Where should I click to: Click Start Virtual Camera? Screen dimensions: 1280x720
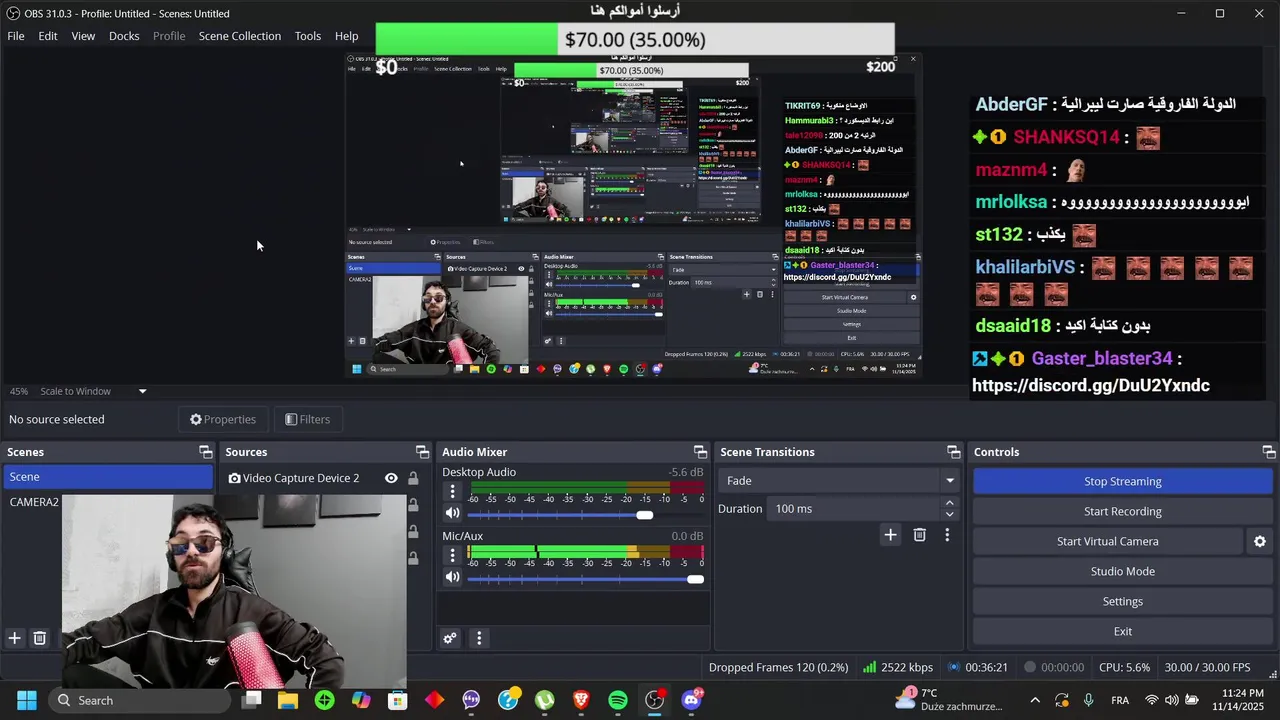coord(1107,541)
